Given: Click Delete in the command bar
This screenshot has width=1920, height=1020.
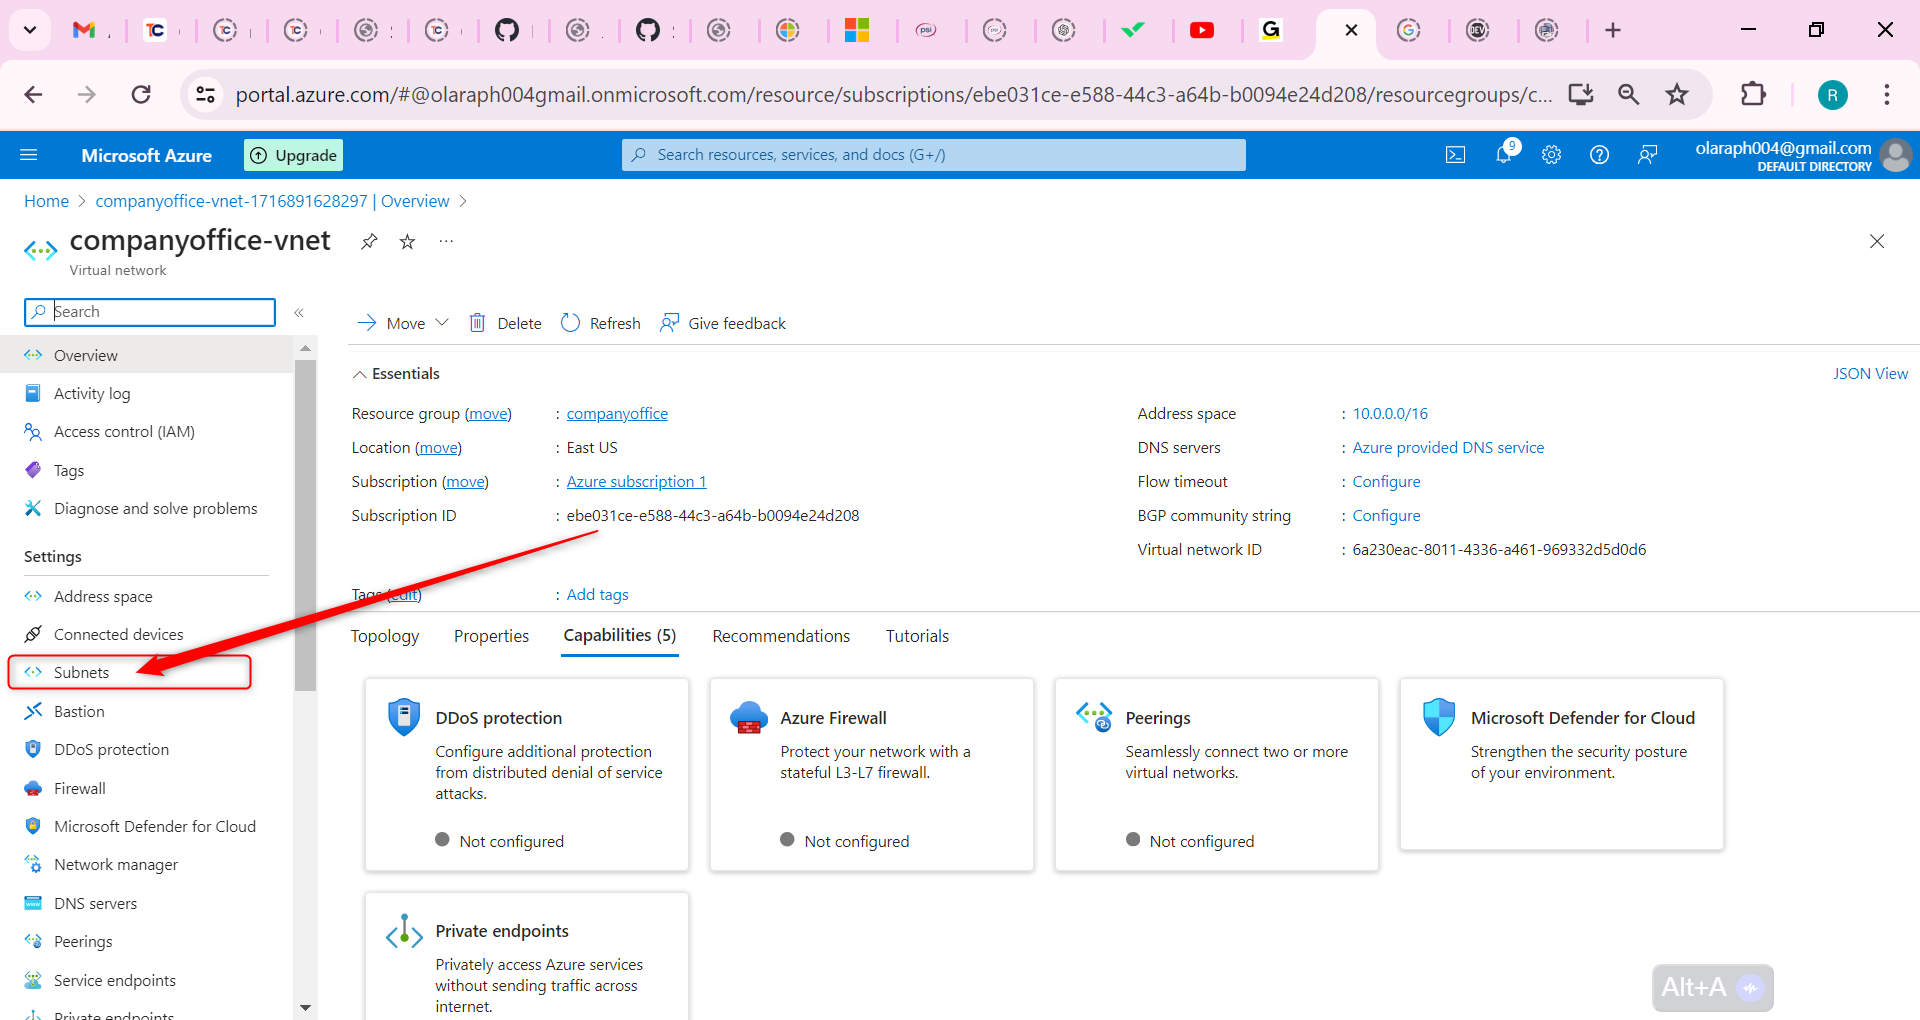Looking at the screenshot, I should click(x=506, y=323).
